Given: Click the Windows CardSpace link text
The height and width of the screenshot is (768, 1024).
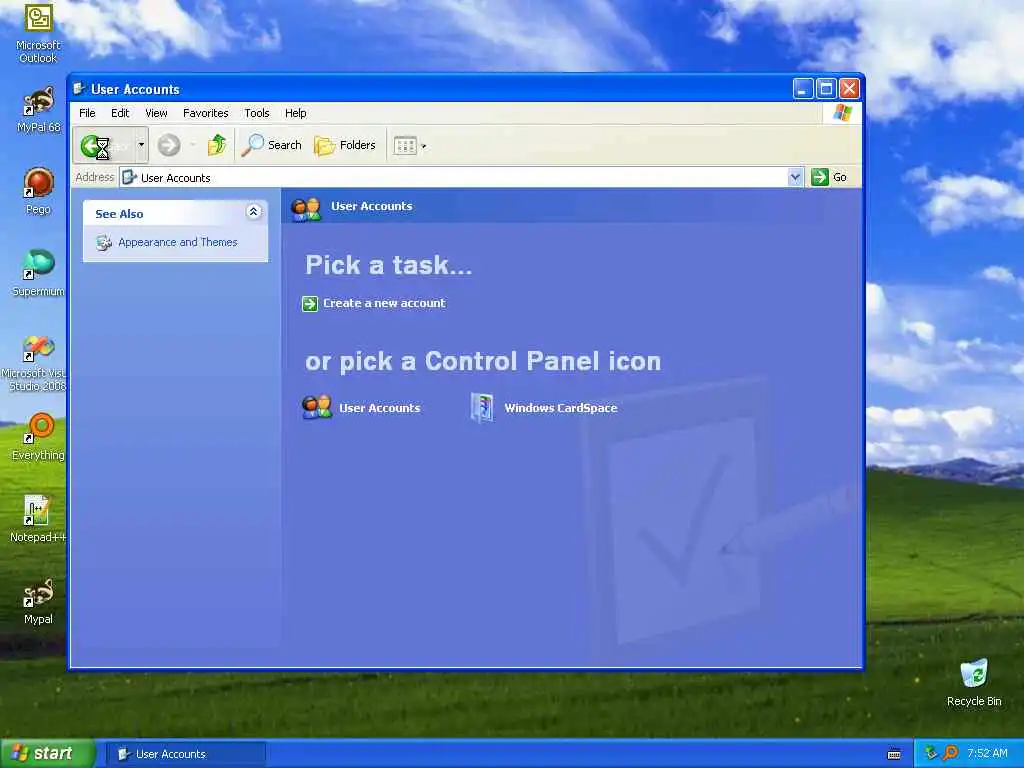Looking at the screenshot, I should click(x=560, y=408).
